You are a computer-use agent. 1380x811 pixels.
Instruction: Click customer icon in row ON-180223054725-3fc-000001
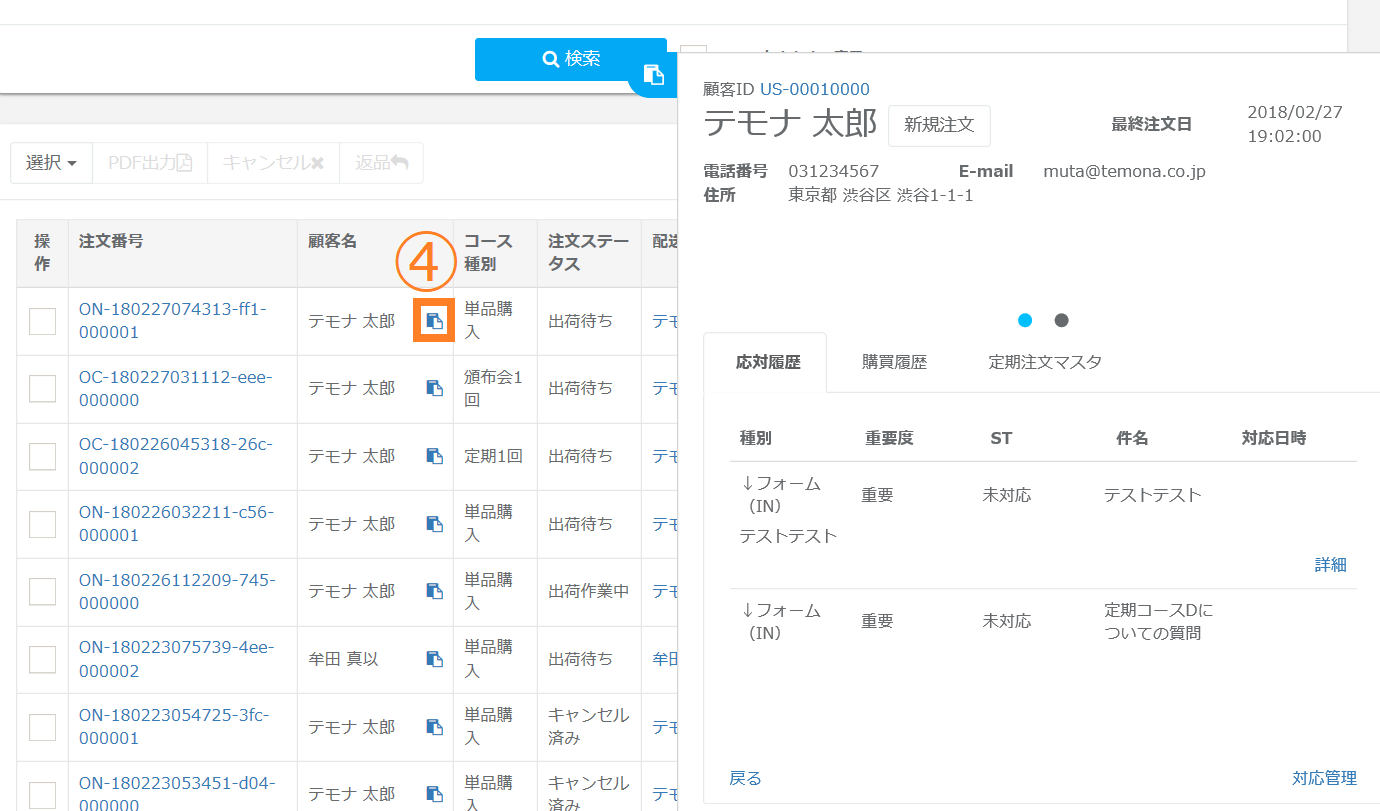click(434, 727)
